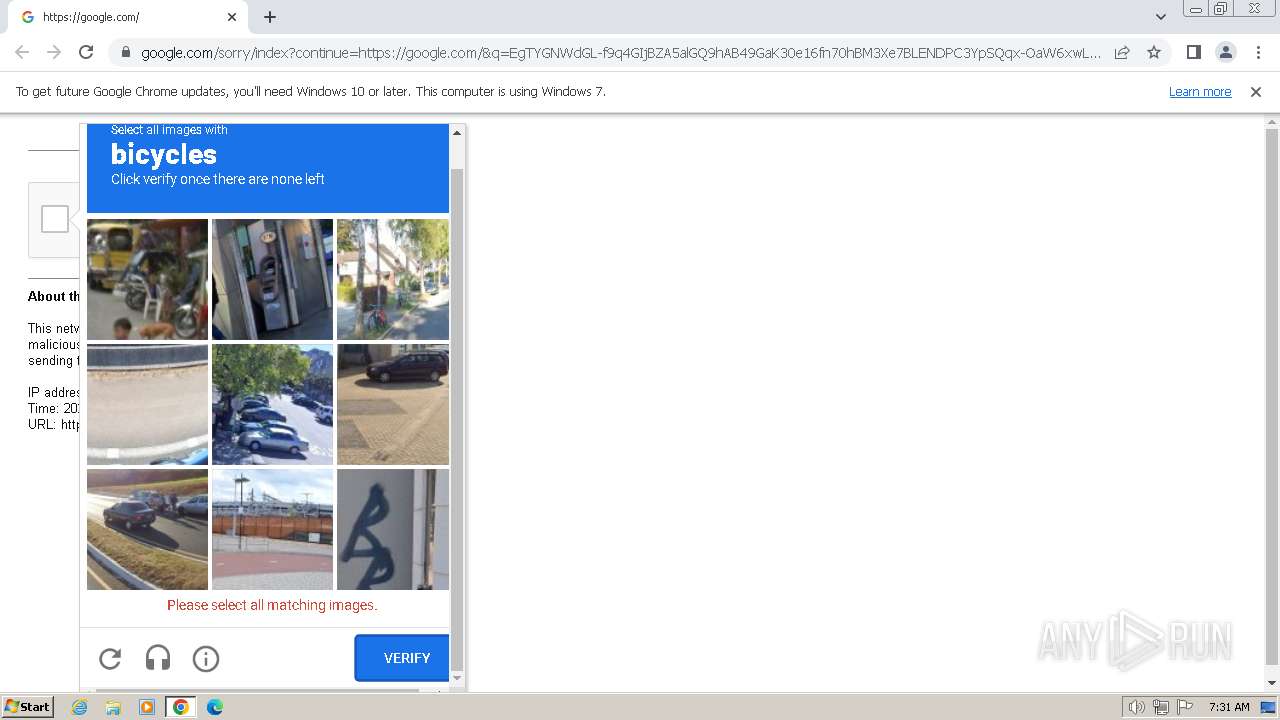The image size is (1280, 720).
Task: View site information via padlock icon
Action: pyautogui.click(x=126, y=52)
